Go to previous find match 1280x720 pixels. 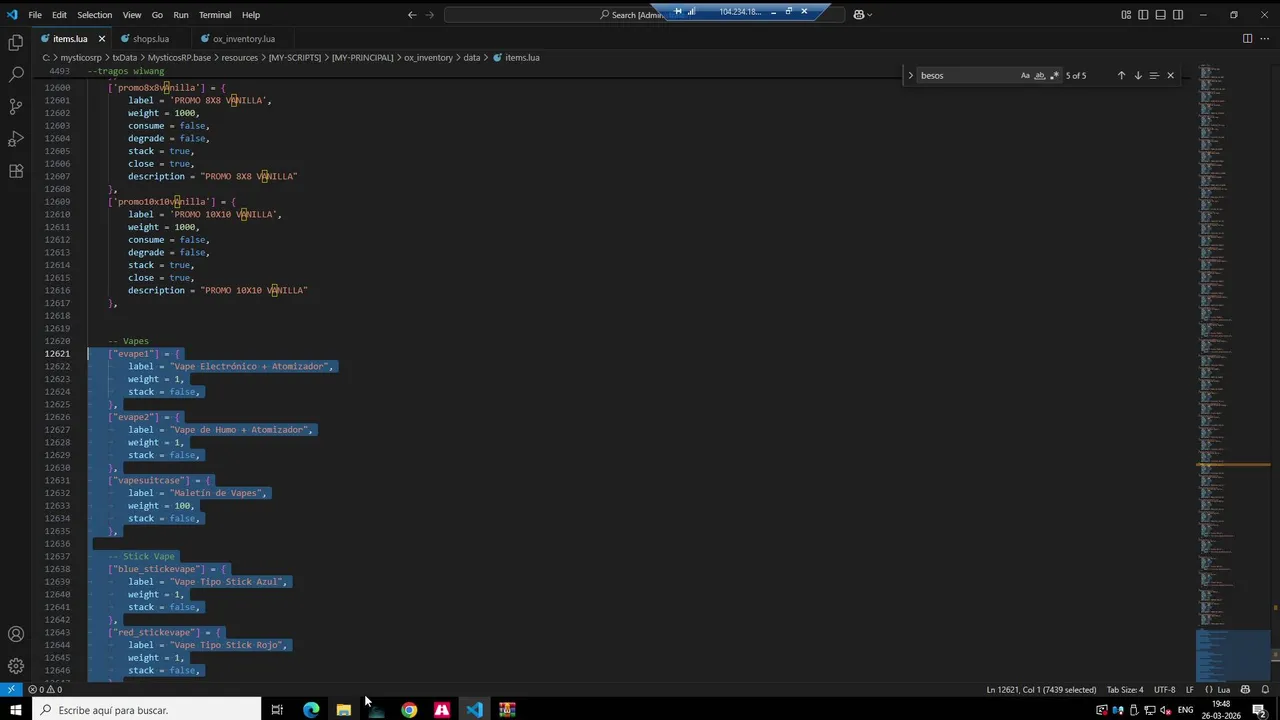point(1121,75)
